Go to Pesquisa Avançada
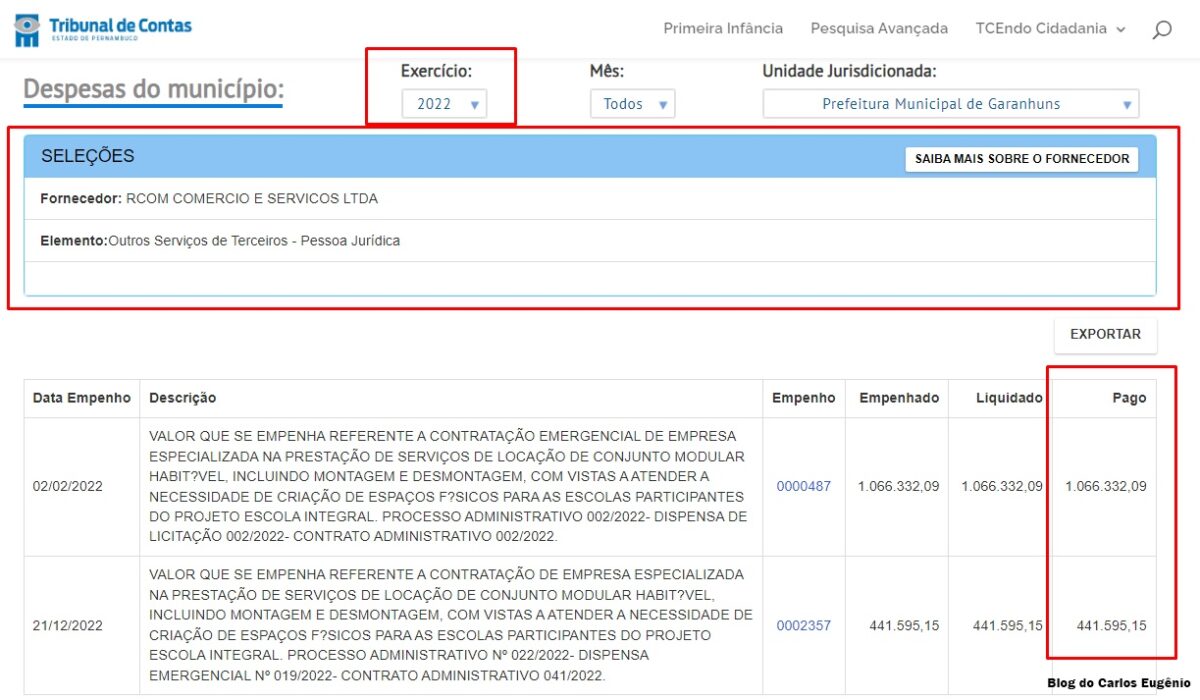1200x700 pixels. point(879,29)
